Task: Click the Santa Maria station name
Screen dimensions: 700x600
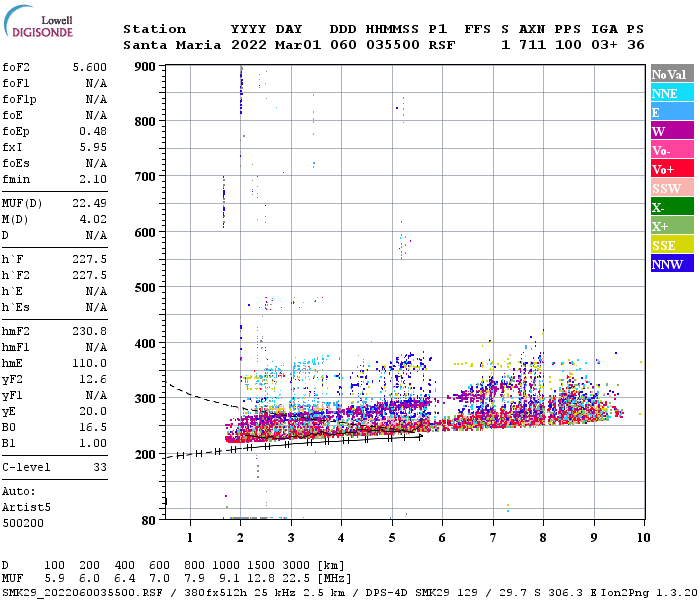Action: [172, 45]
